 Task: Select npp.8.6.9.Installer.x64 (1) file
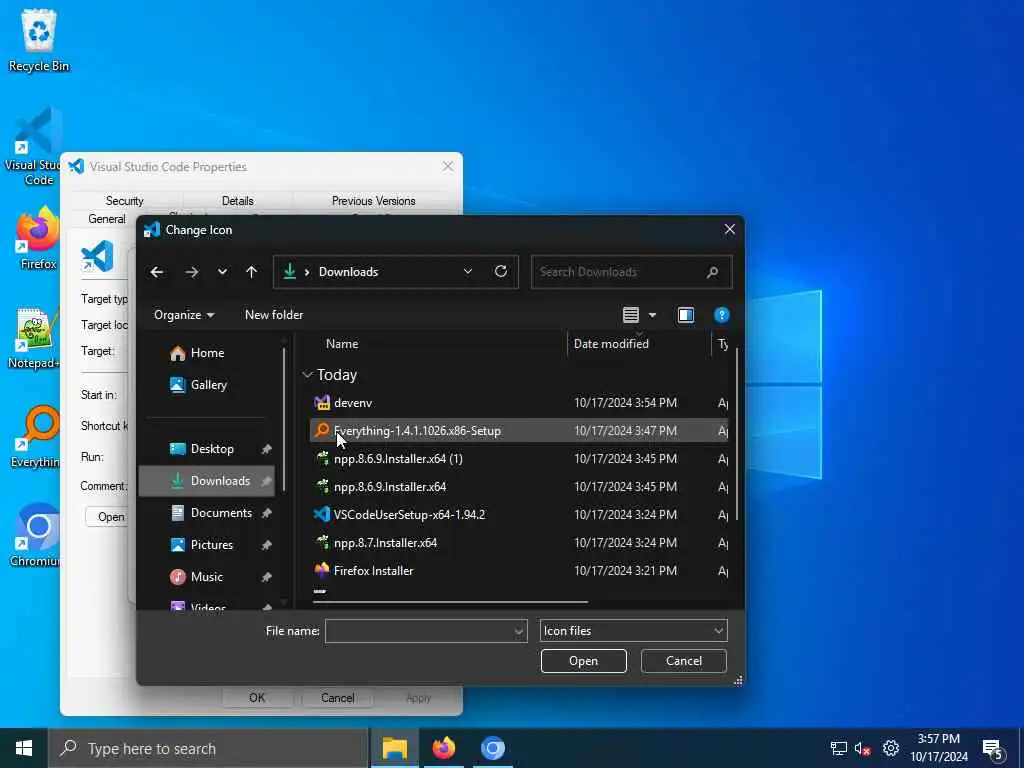point(519,459)
